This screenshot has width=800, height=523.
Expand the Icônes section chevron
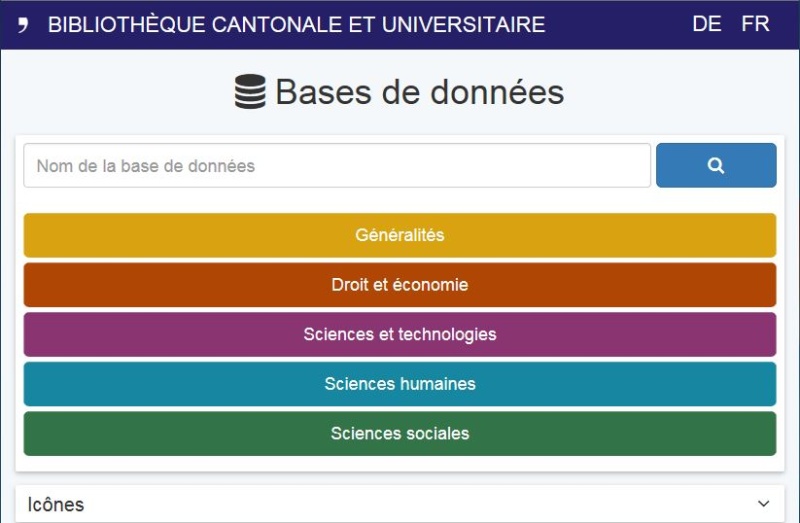pyautogui.click(x=764, y=504)
